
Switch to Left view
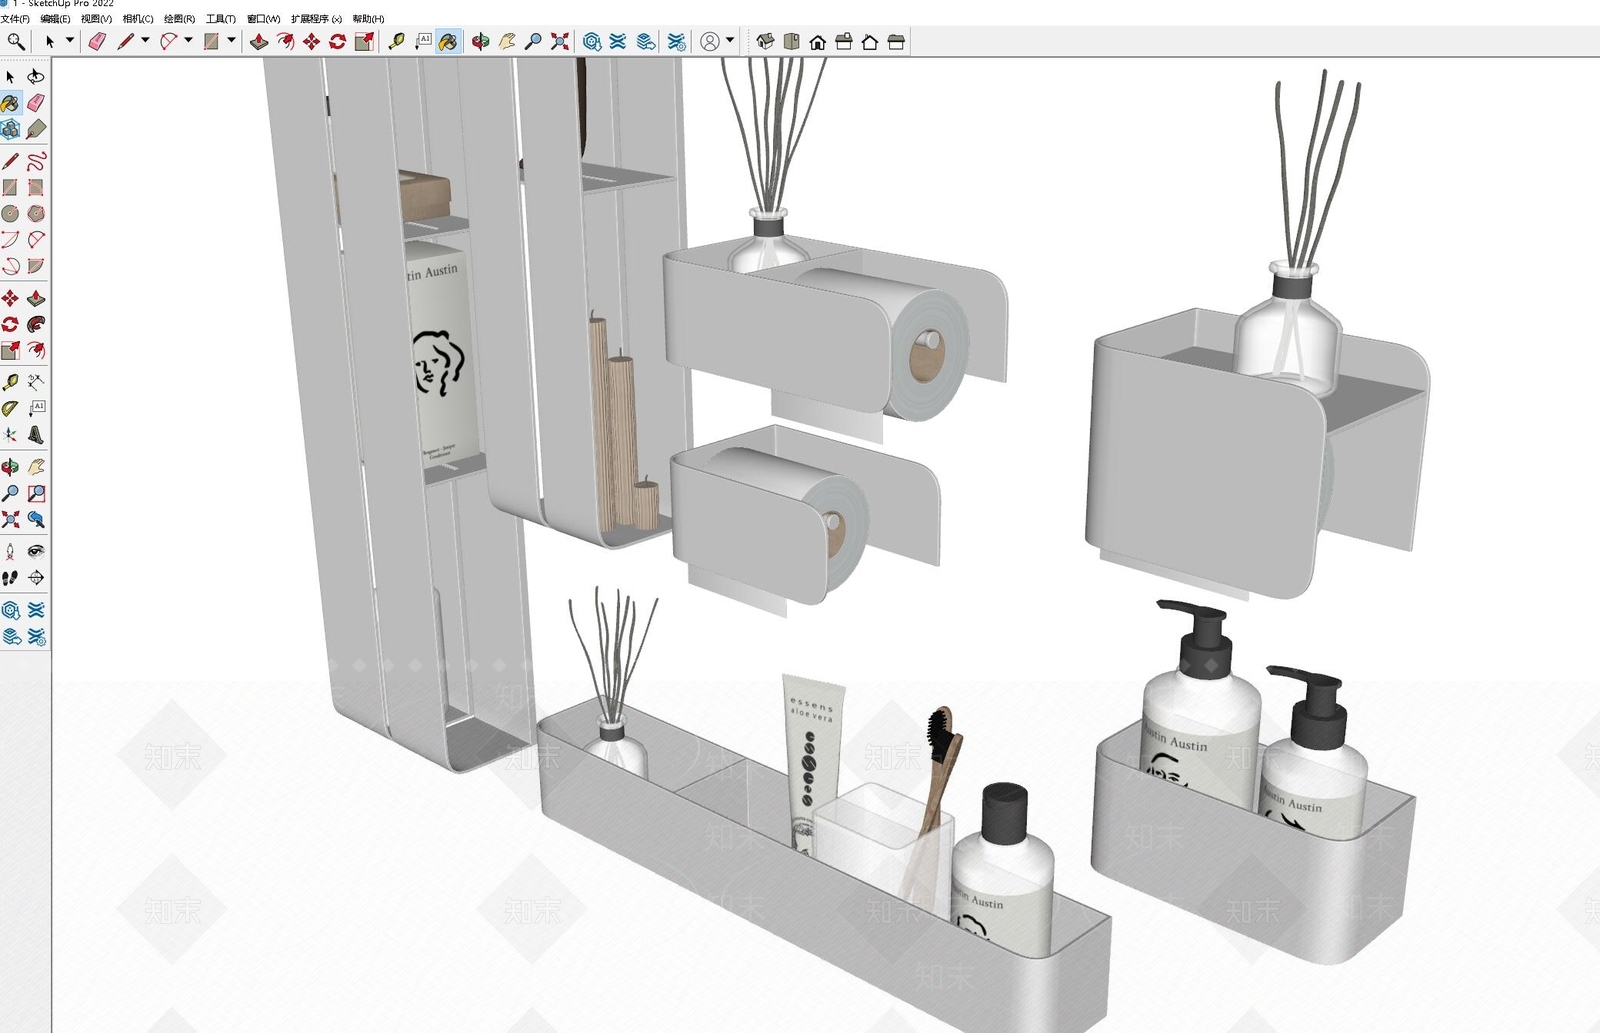click(896, 41)
